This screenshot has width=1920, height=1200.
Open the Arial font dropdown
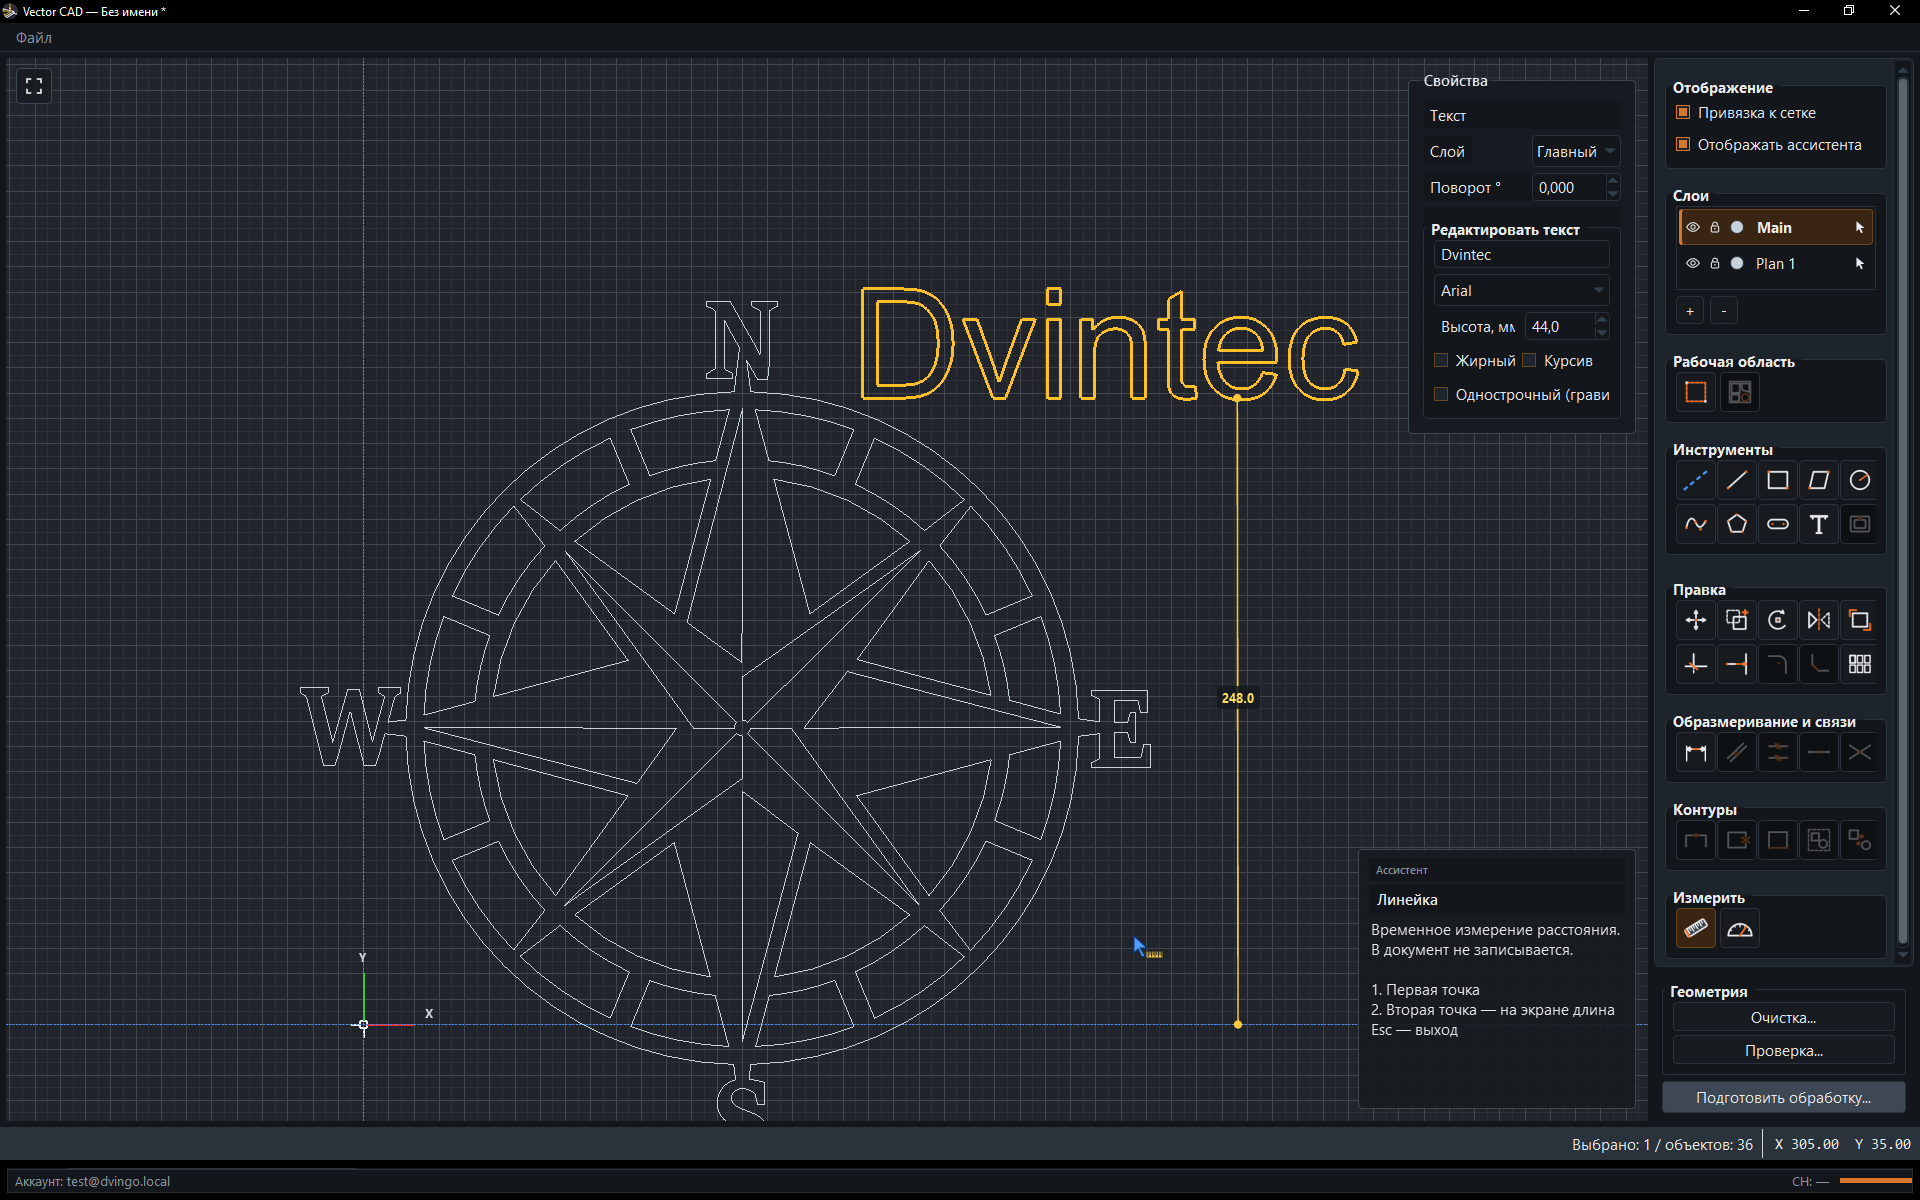click(1521, 291)
